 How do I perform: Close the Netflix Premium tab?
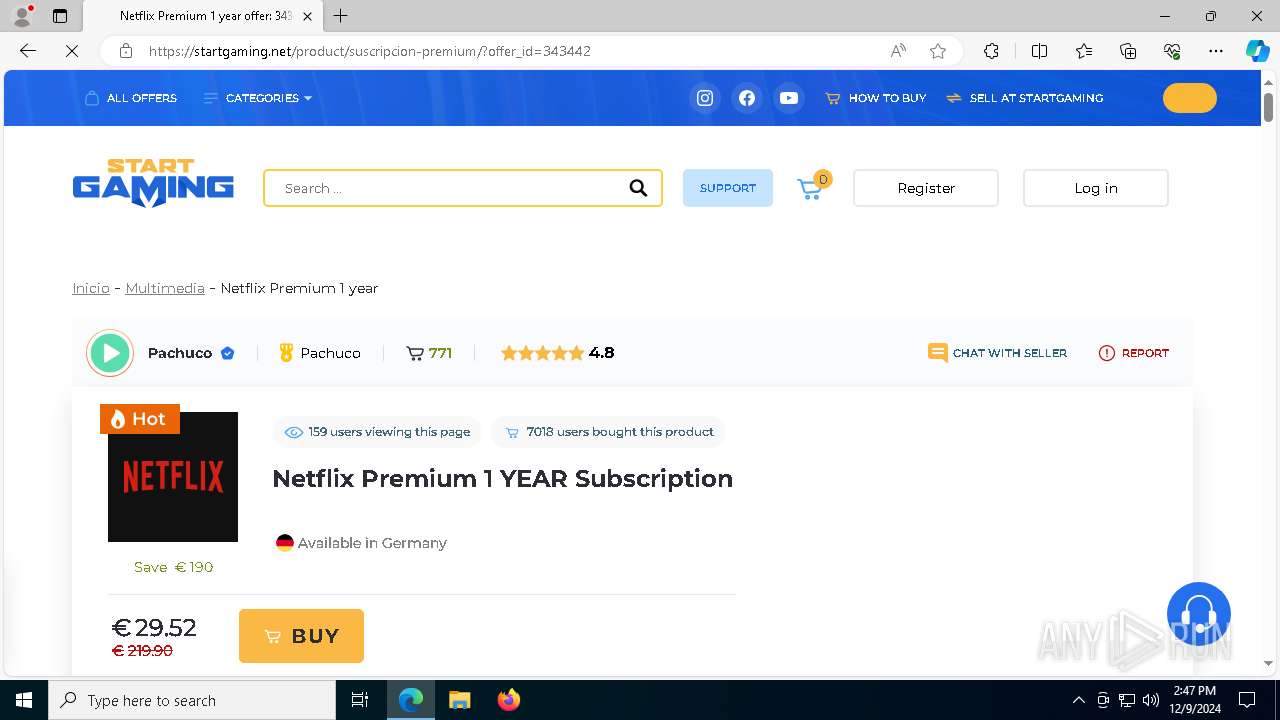[x=307, y=16]
